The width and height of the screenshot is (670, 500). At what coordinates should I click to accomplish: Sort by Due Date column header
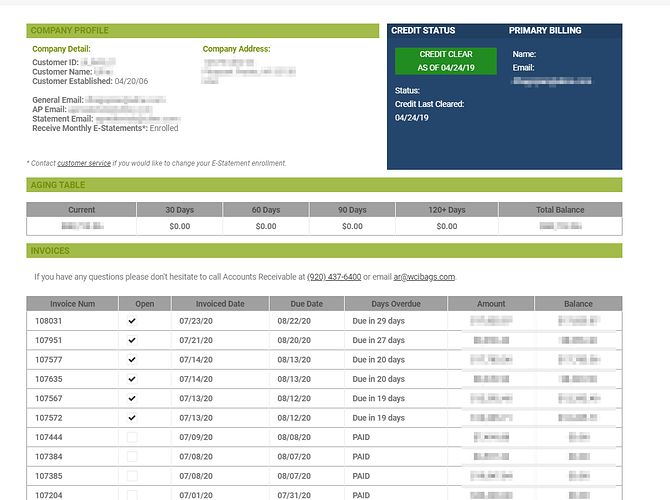[307, 304]
